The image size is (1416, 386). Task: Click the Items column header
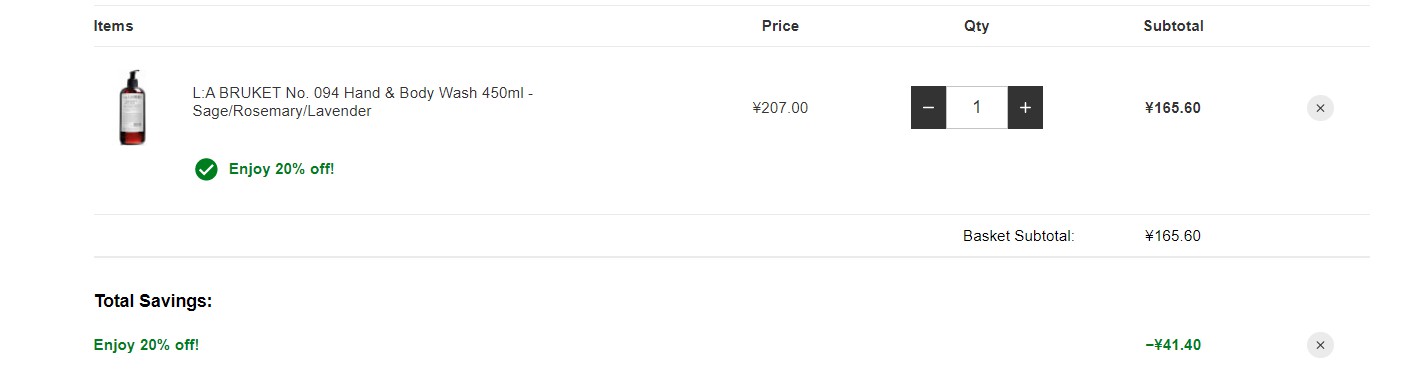pos(113,26)
